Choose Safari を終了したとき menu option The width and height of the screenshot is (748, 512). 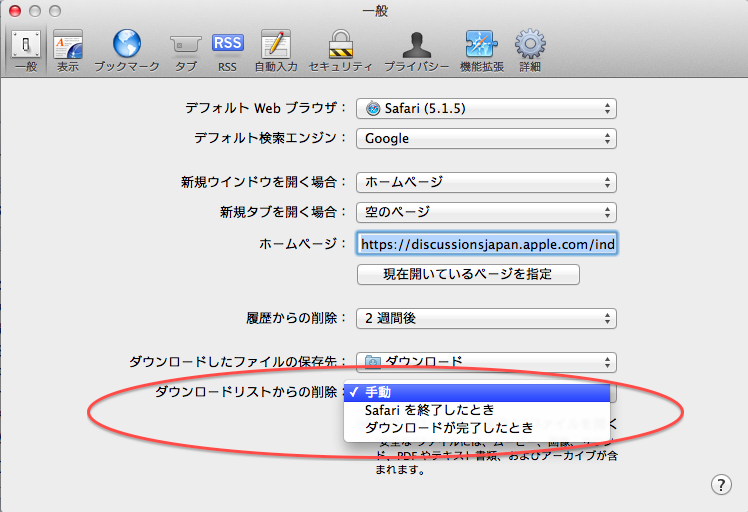(477, 410)
